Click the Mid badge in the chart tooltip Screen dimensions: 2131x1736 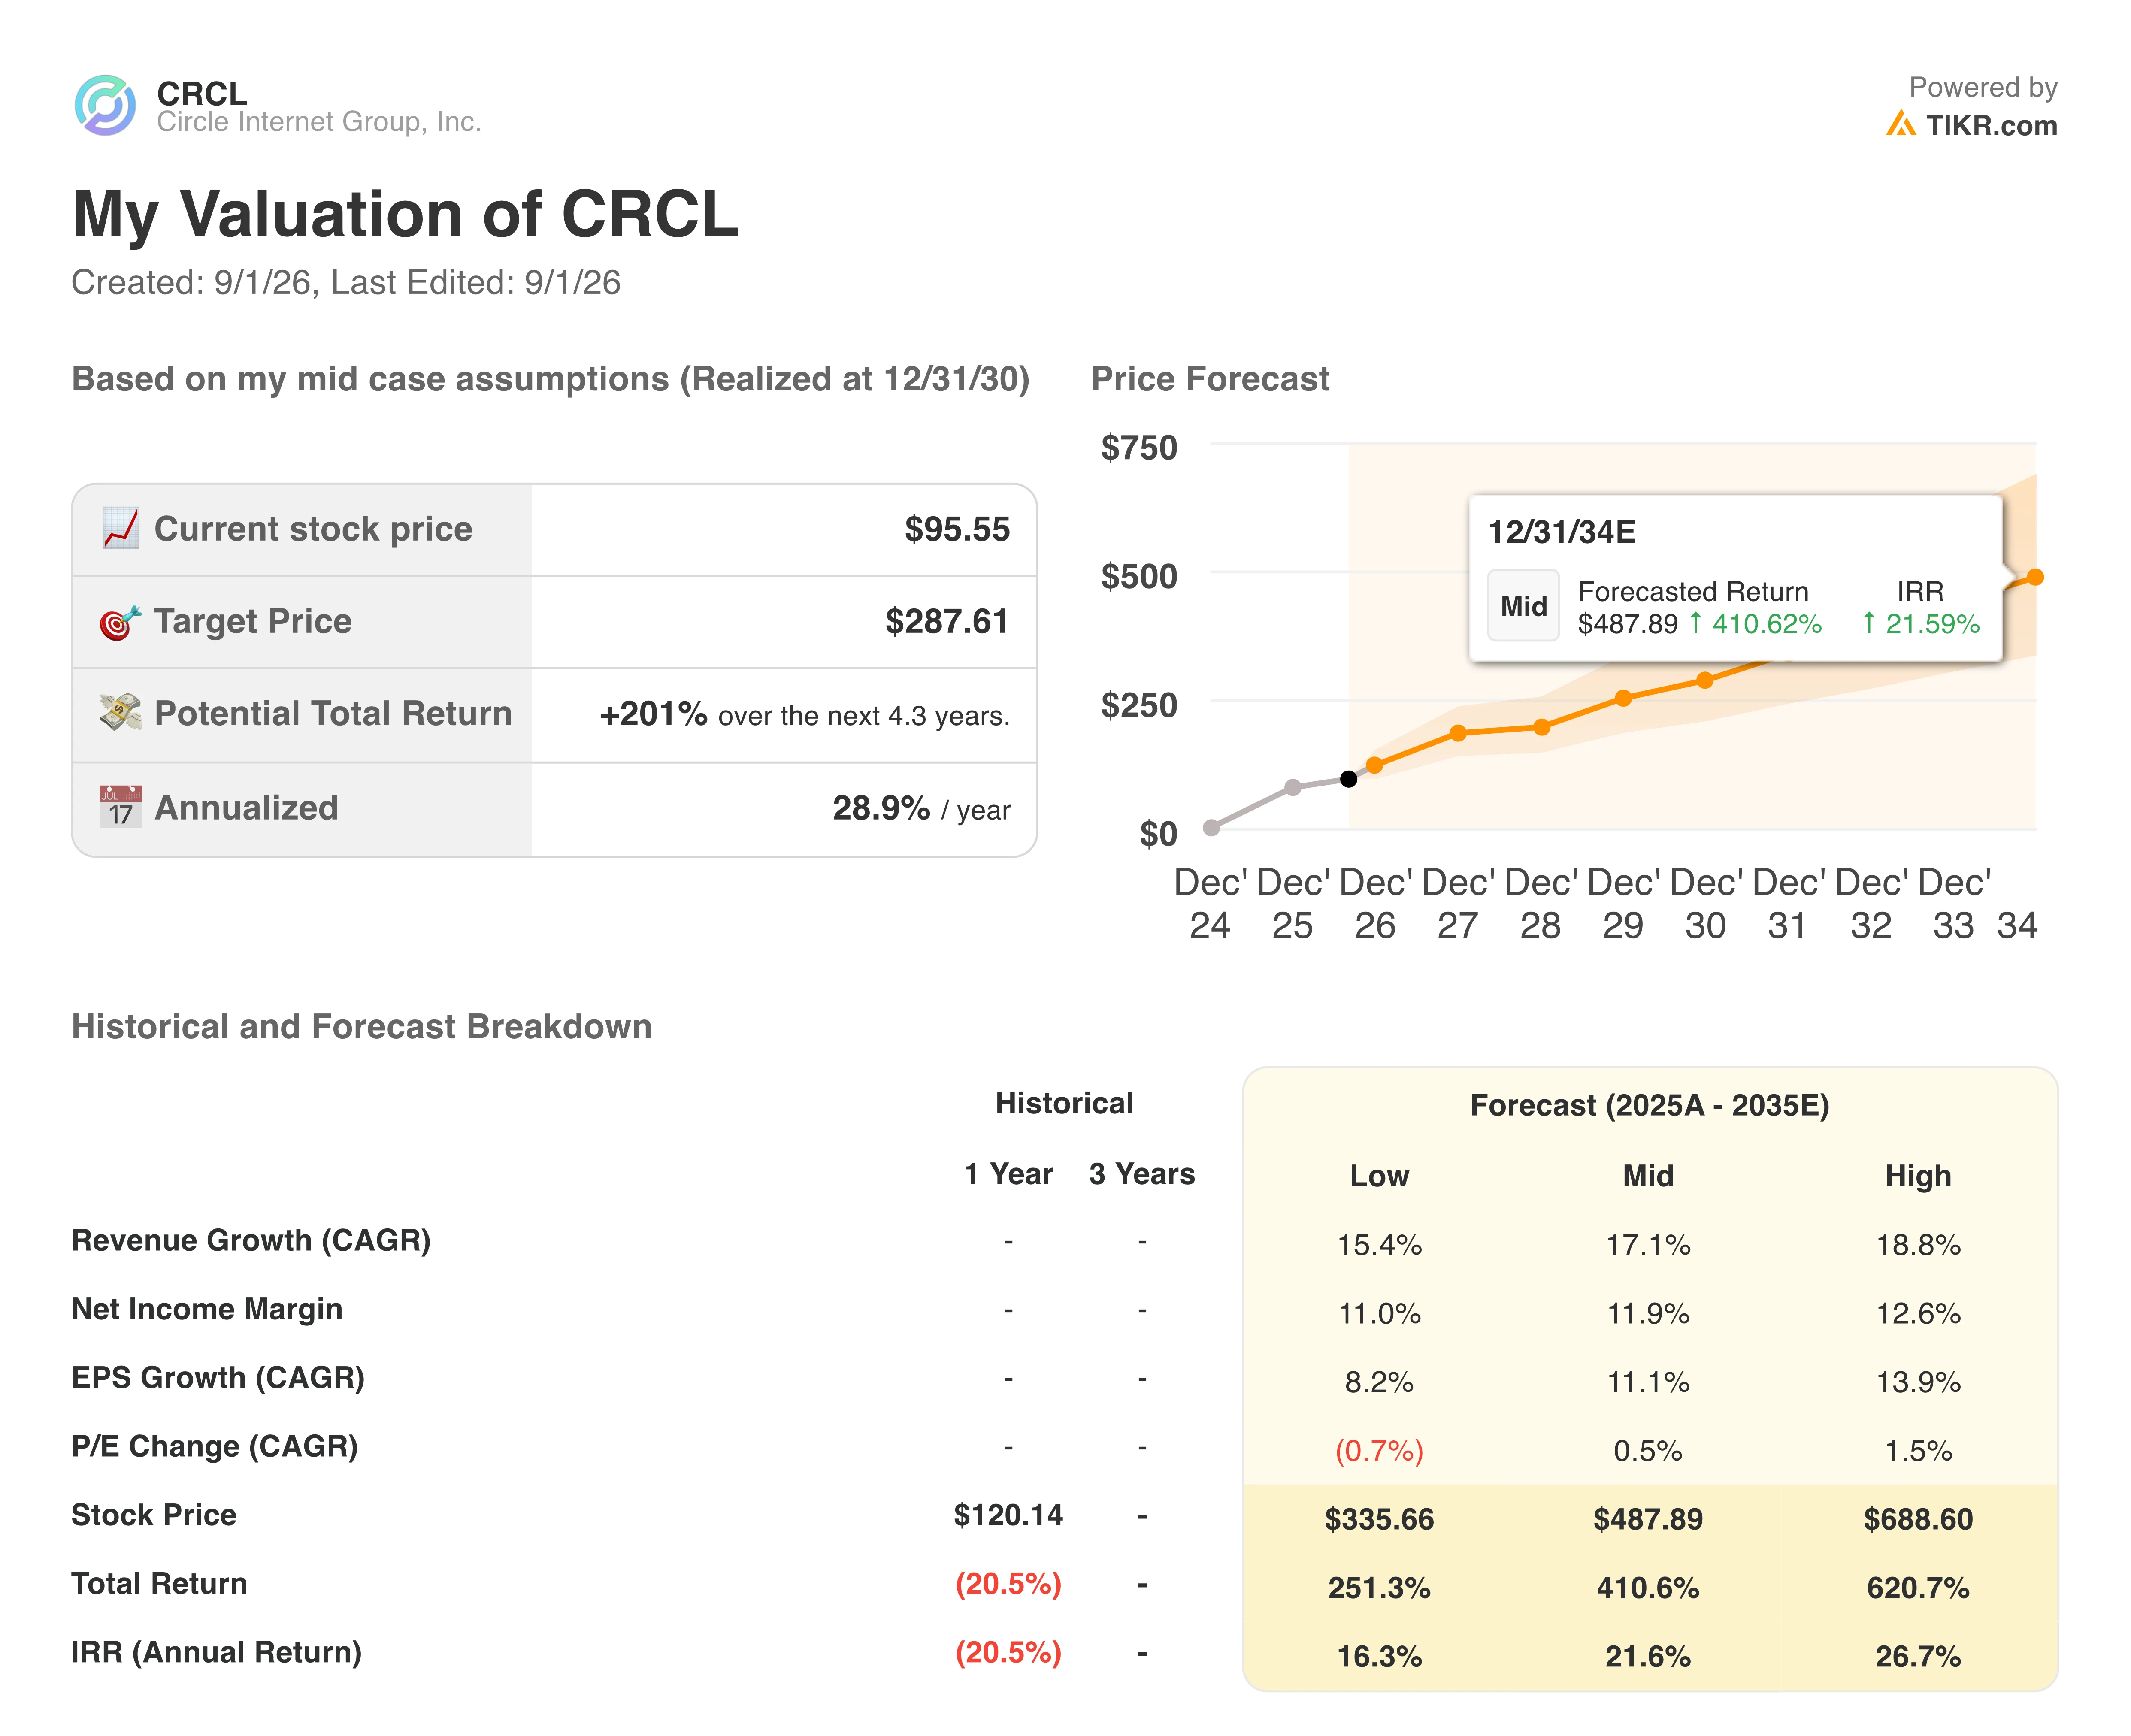click(1523, 606)
